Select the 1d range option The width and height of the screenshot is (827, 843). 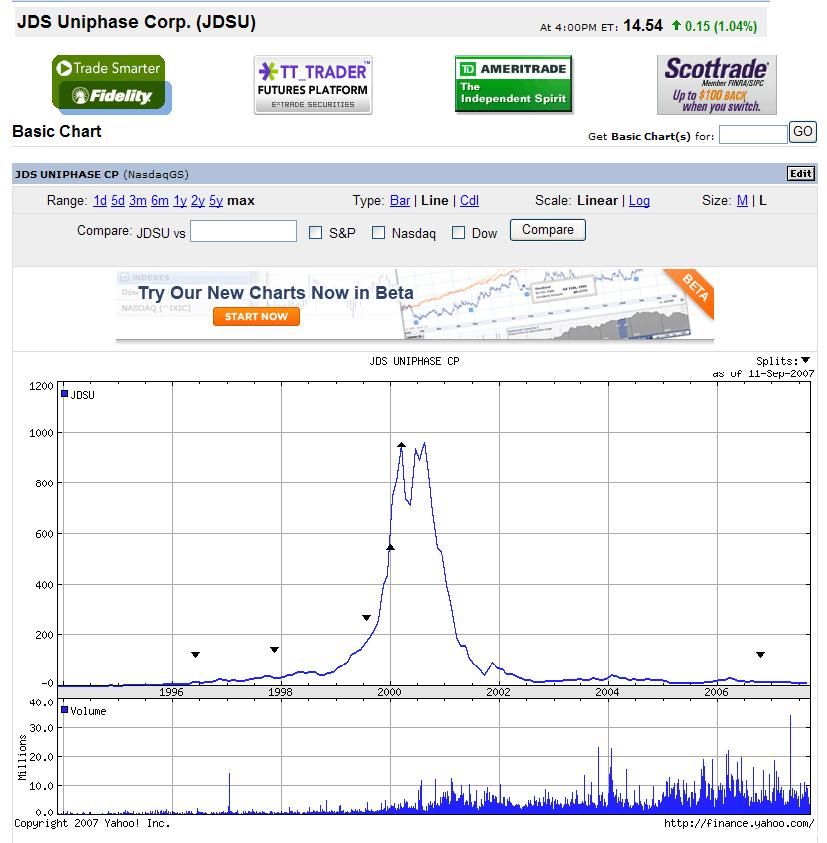99,201
